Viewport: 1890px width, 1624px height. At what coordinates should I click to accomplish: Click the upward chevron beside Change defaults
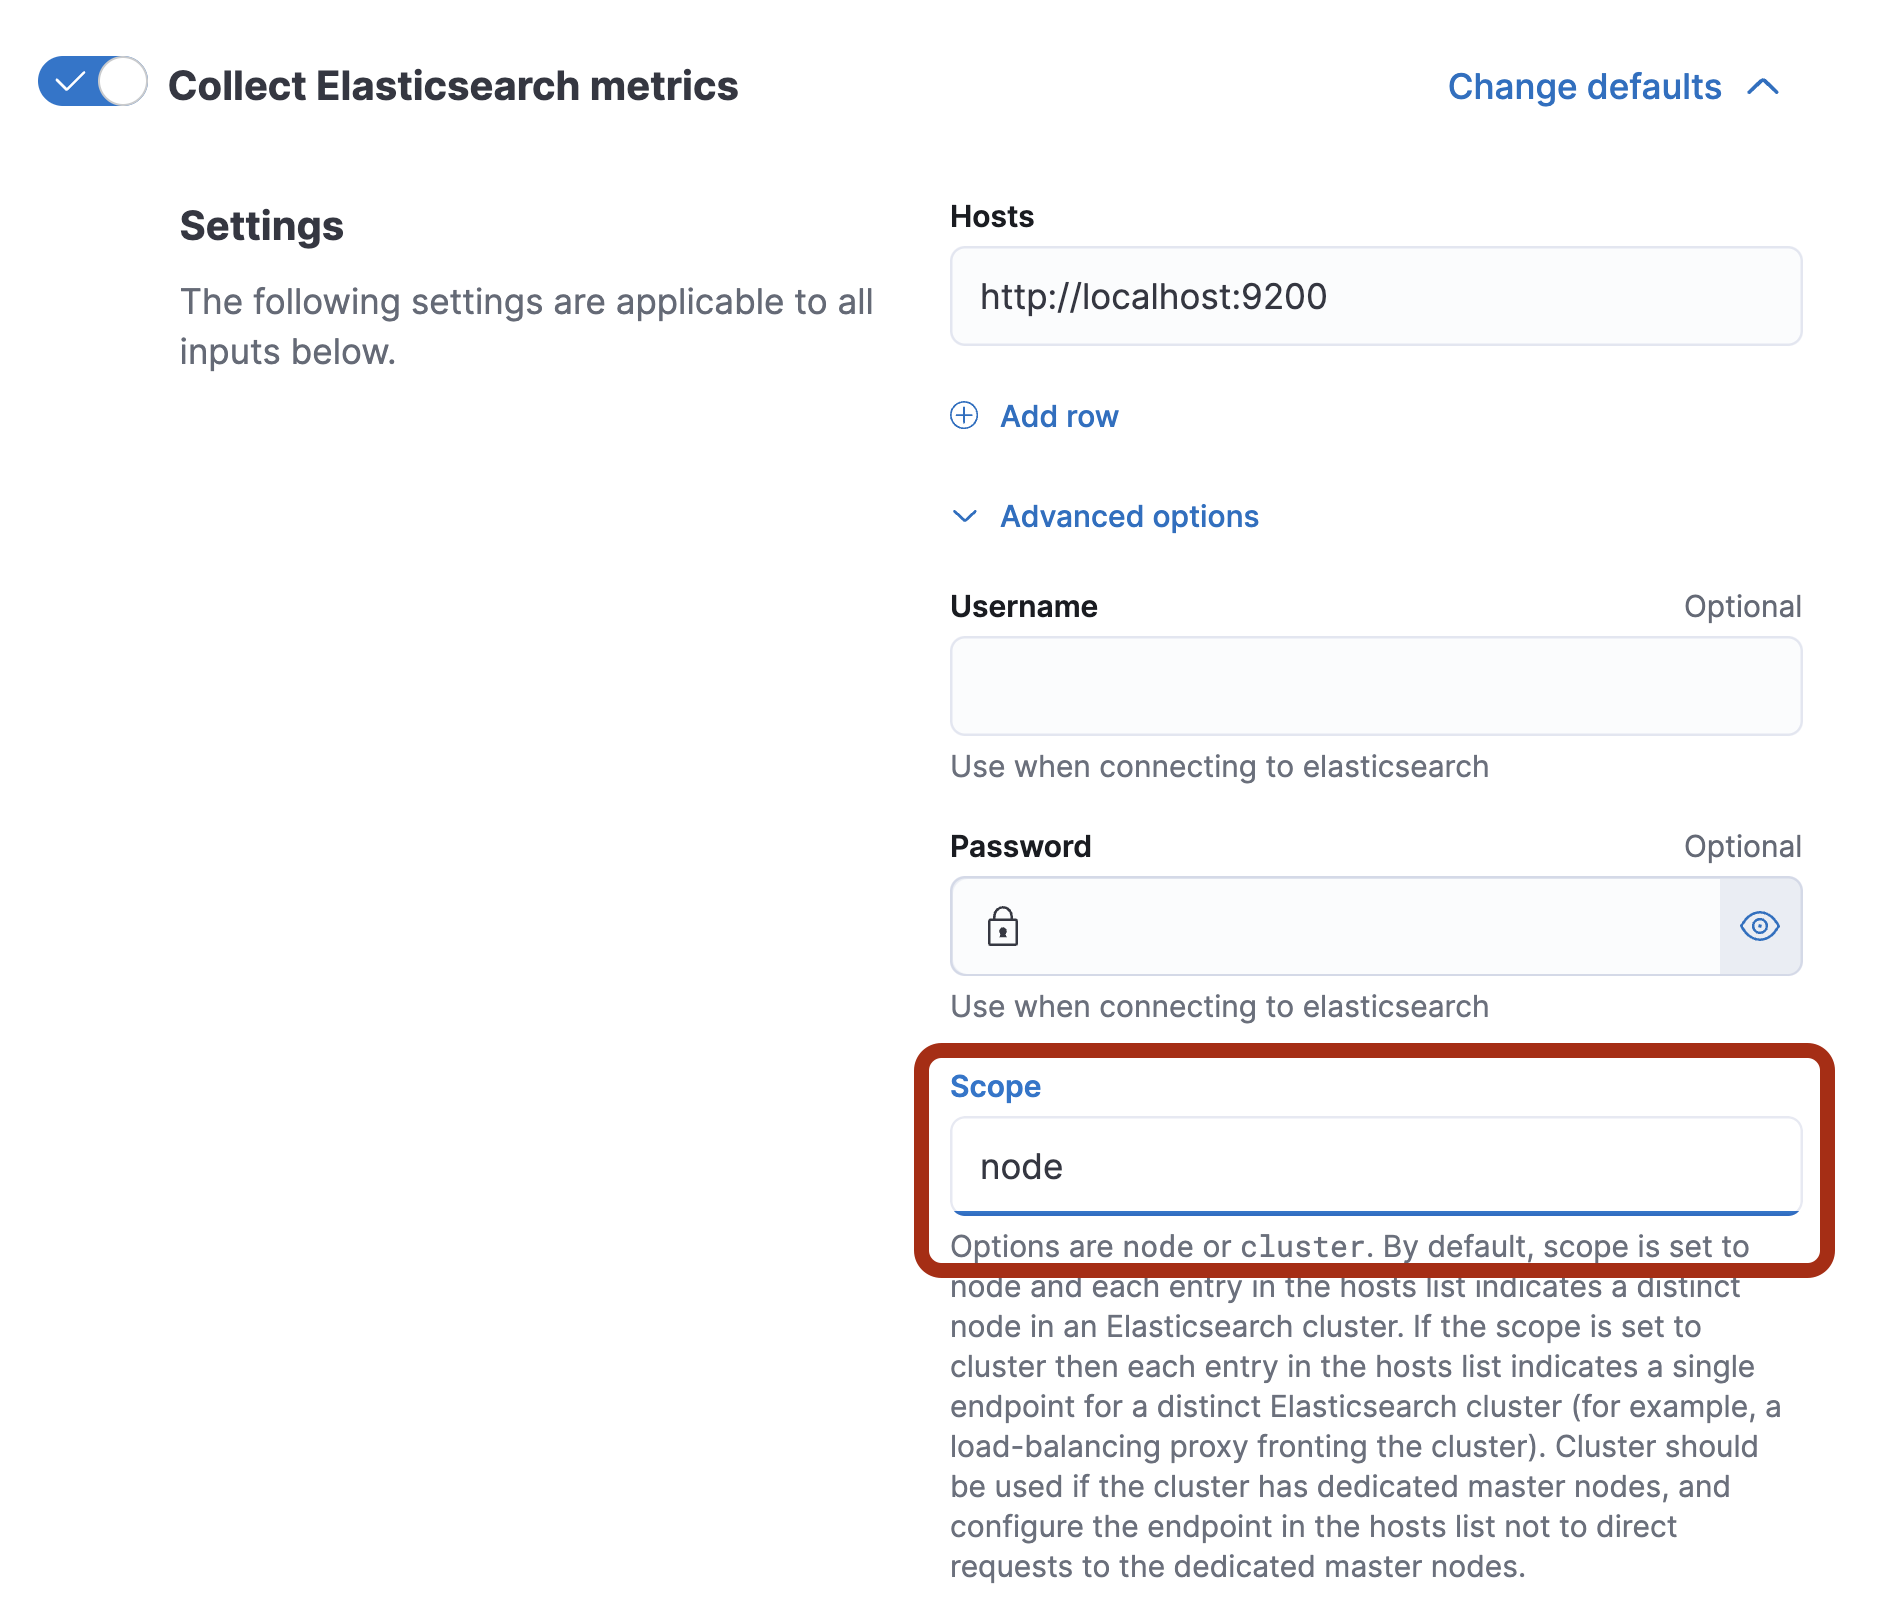pyautogui.click(x=1766, y=86)
